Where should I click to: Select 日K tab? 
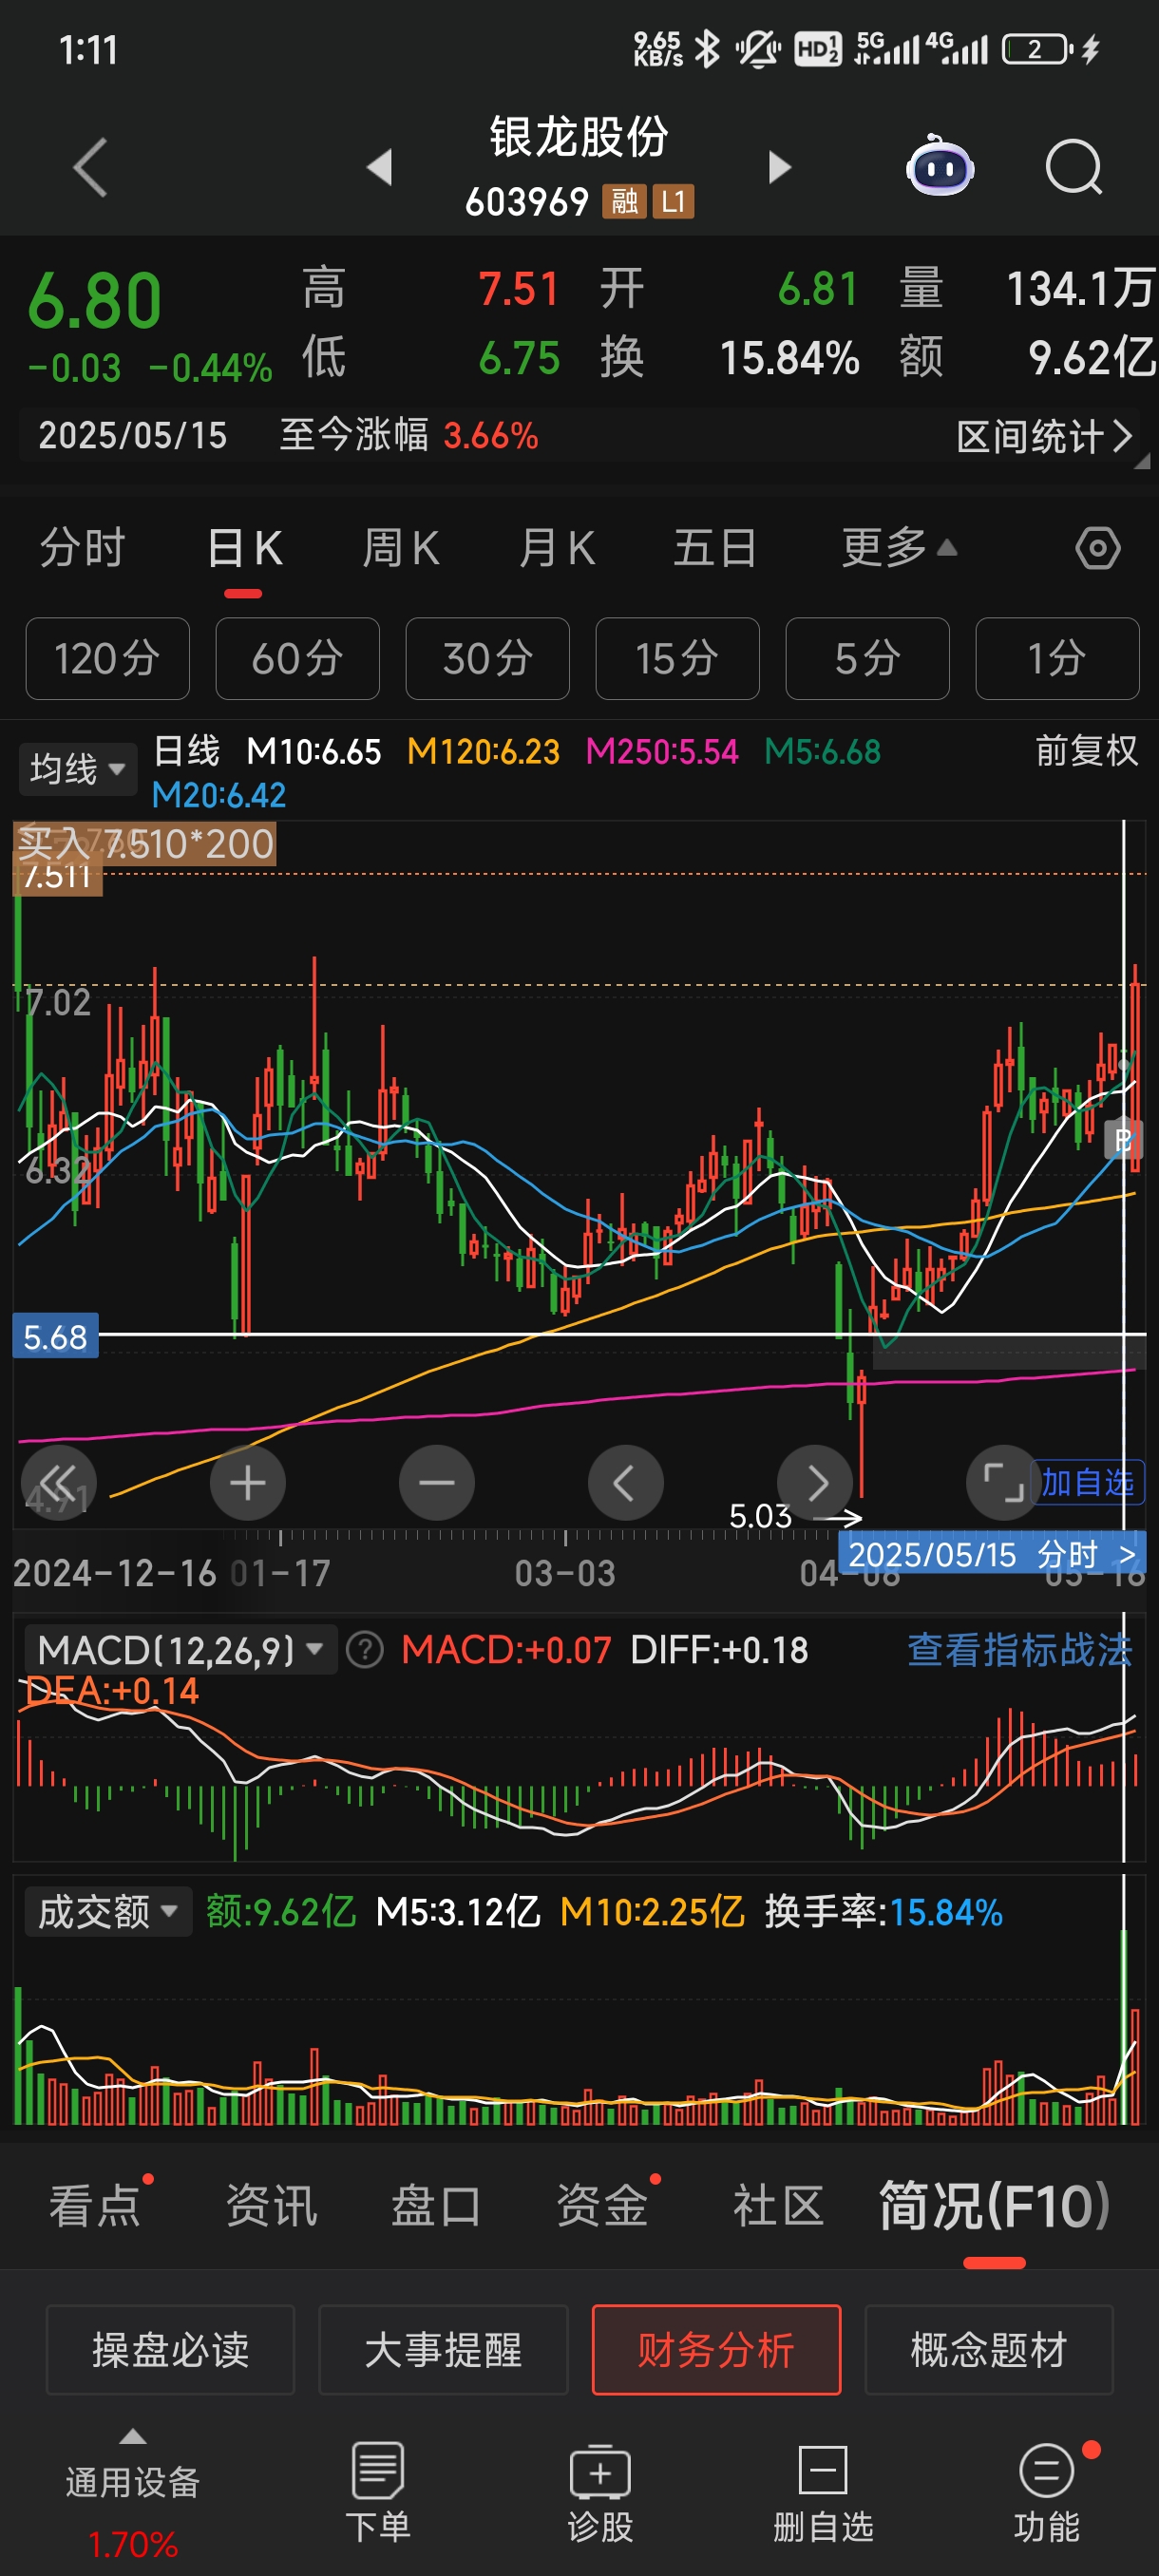[x=244, y=548]
